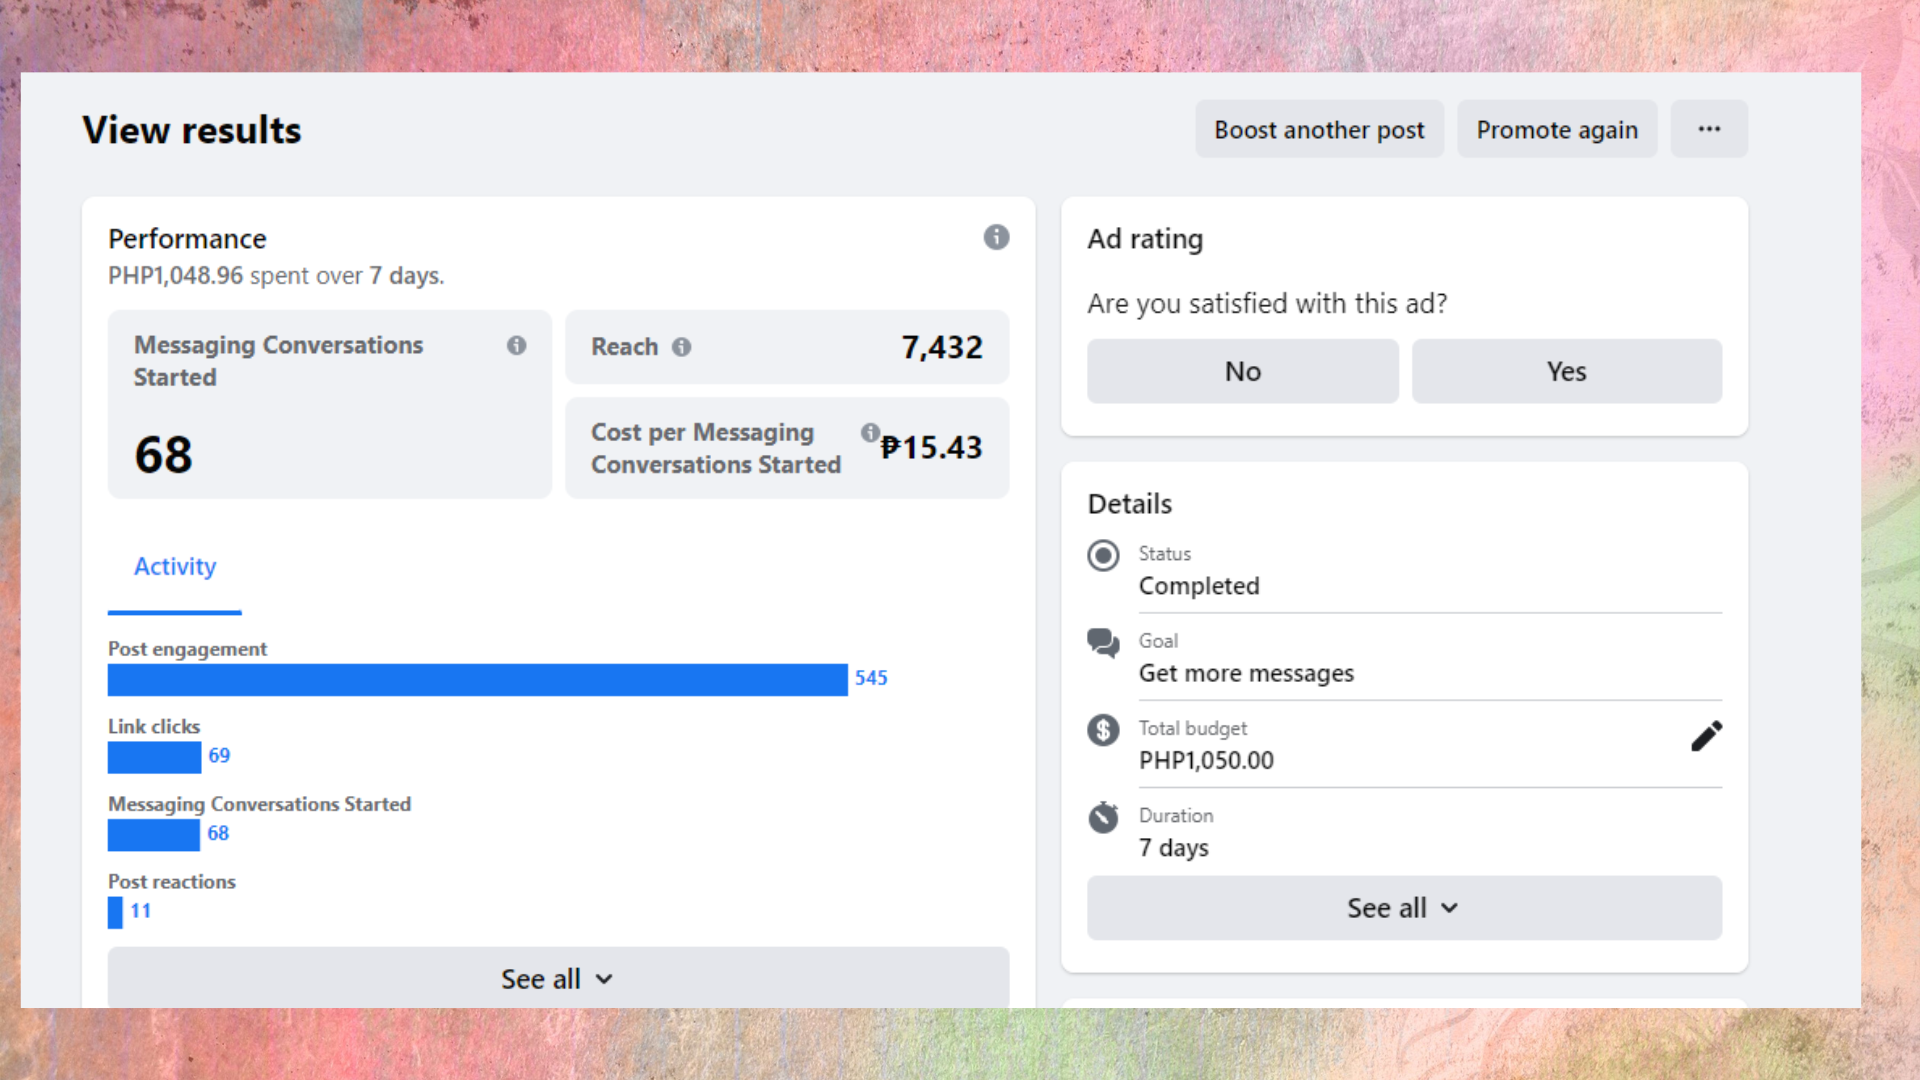Click the pencil icon to edit budget

pyautogui.click(x=1706, y=736)
